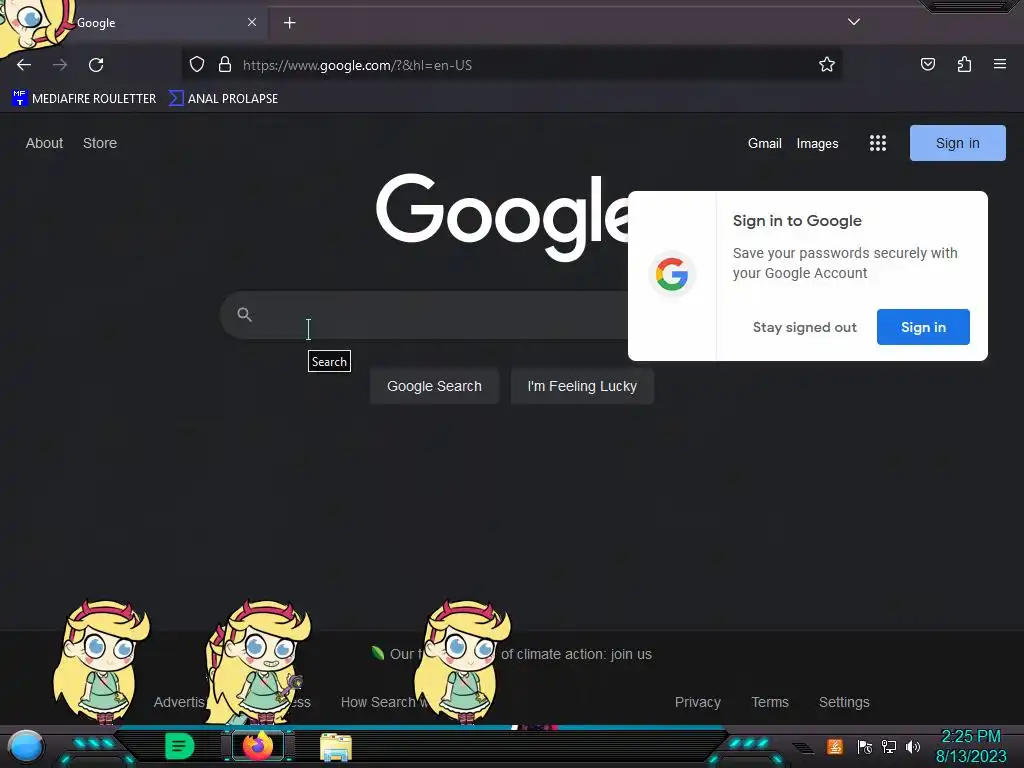
Task: Click I'm Feeling Lucky
Action: point(582,386)
